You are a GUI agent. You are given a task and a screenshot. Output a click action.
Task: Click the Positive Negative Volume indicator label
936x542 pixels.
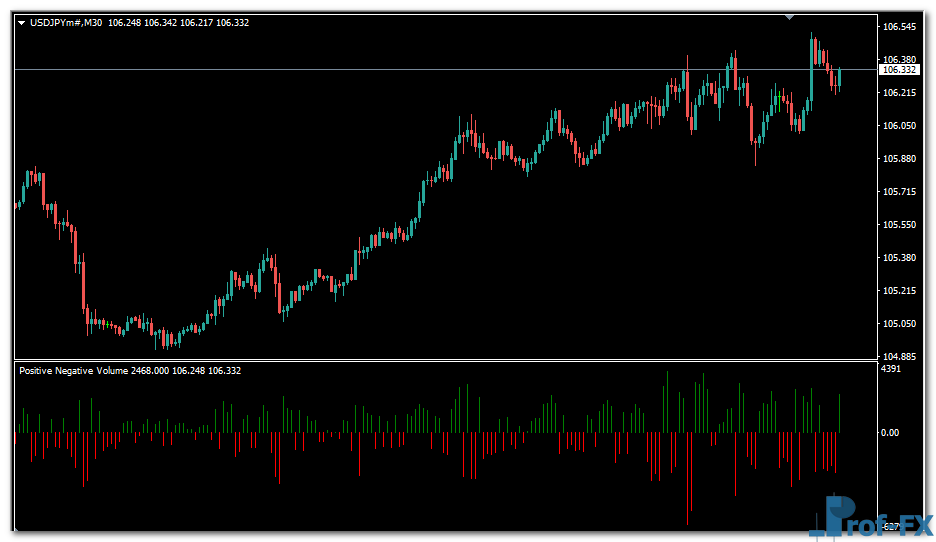73,370
